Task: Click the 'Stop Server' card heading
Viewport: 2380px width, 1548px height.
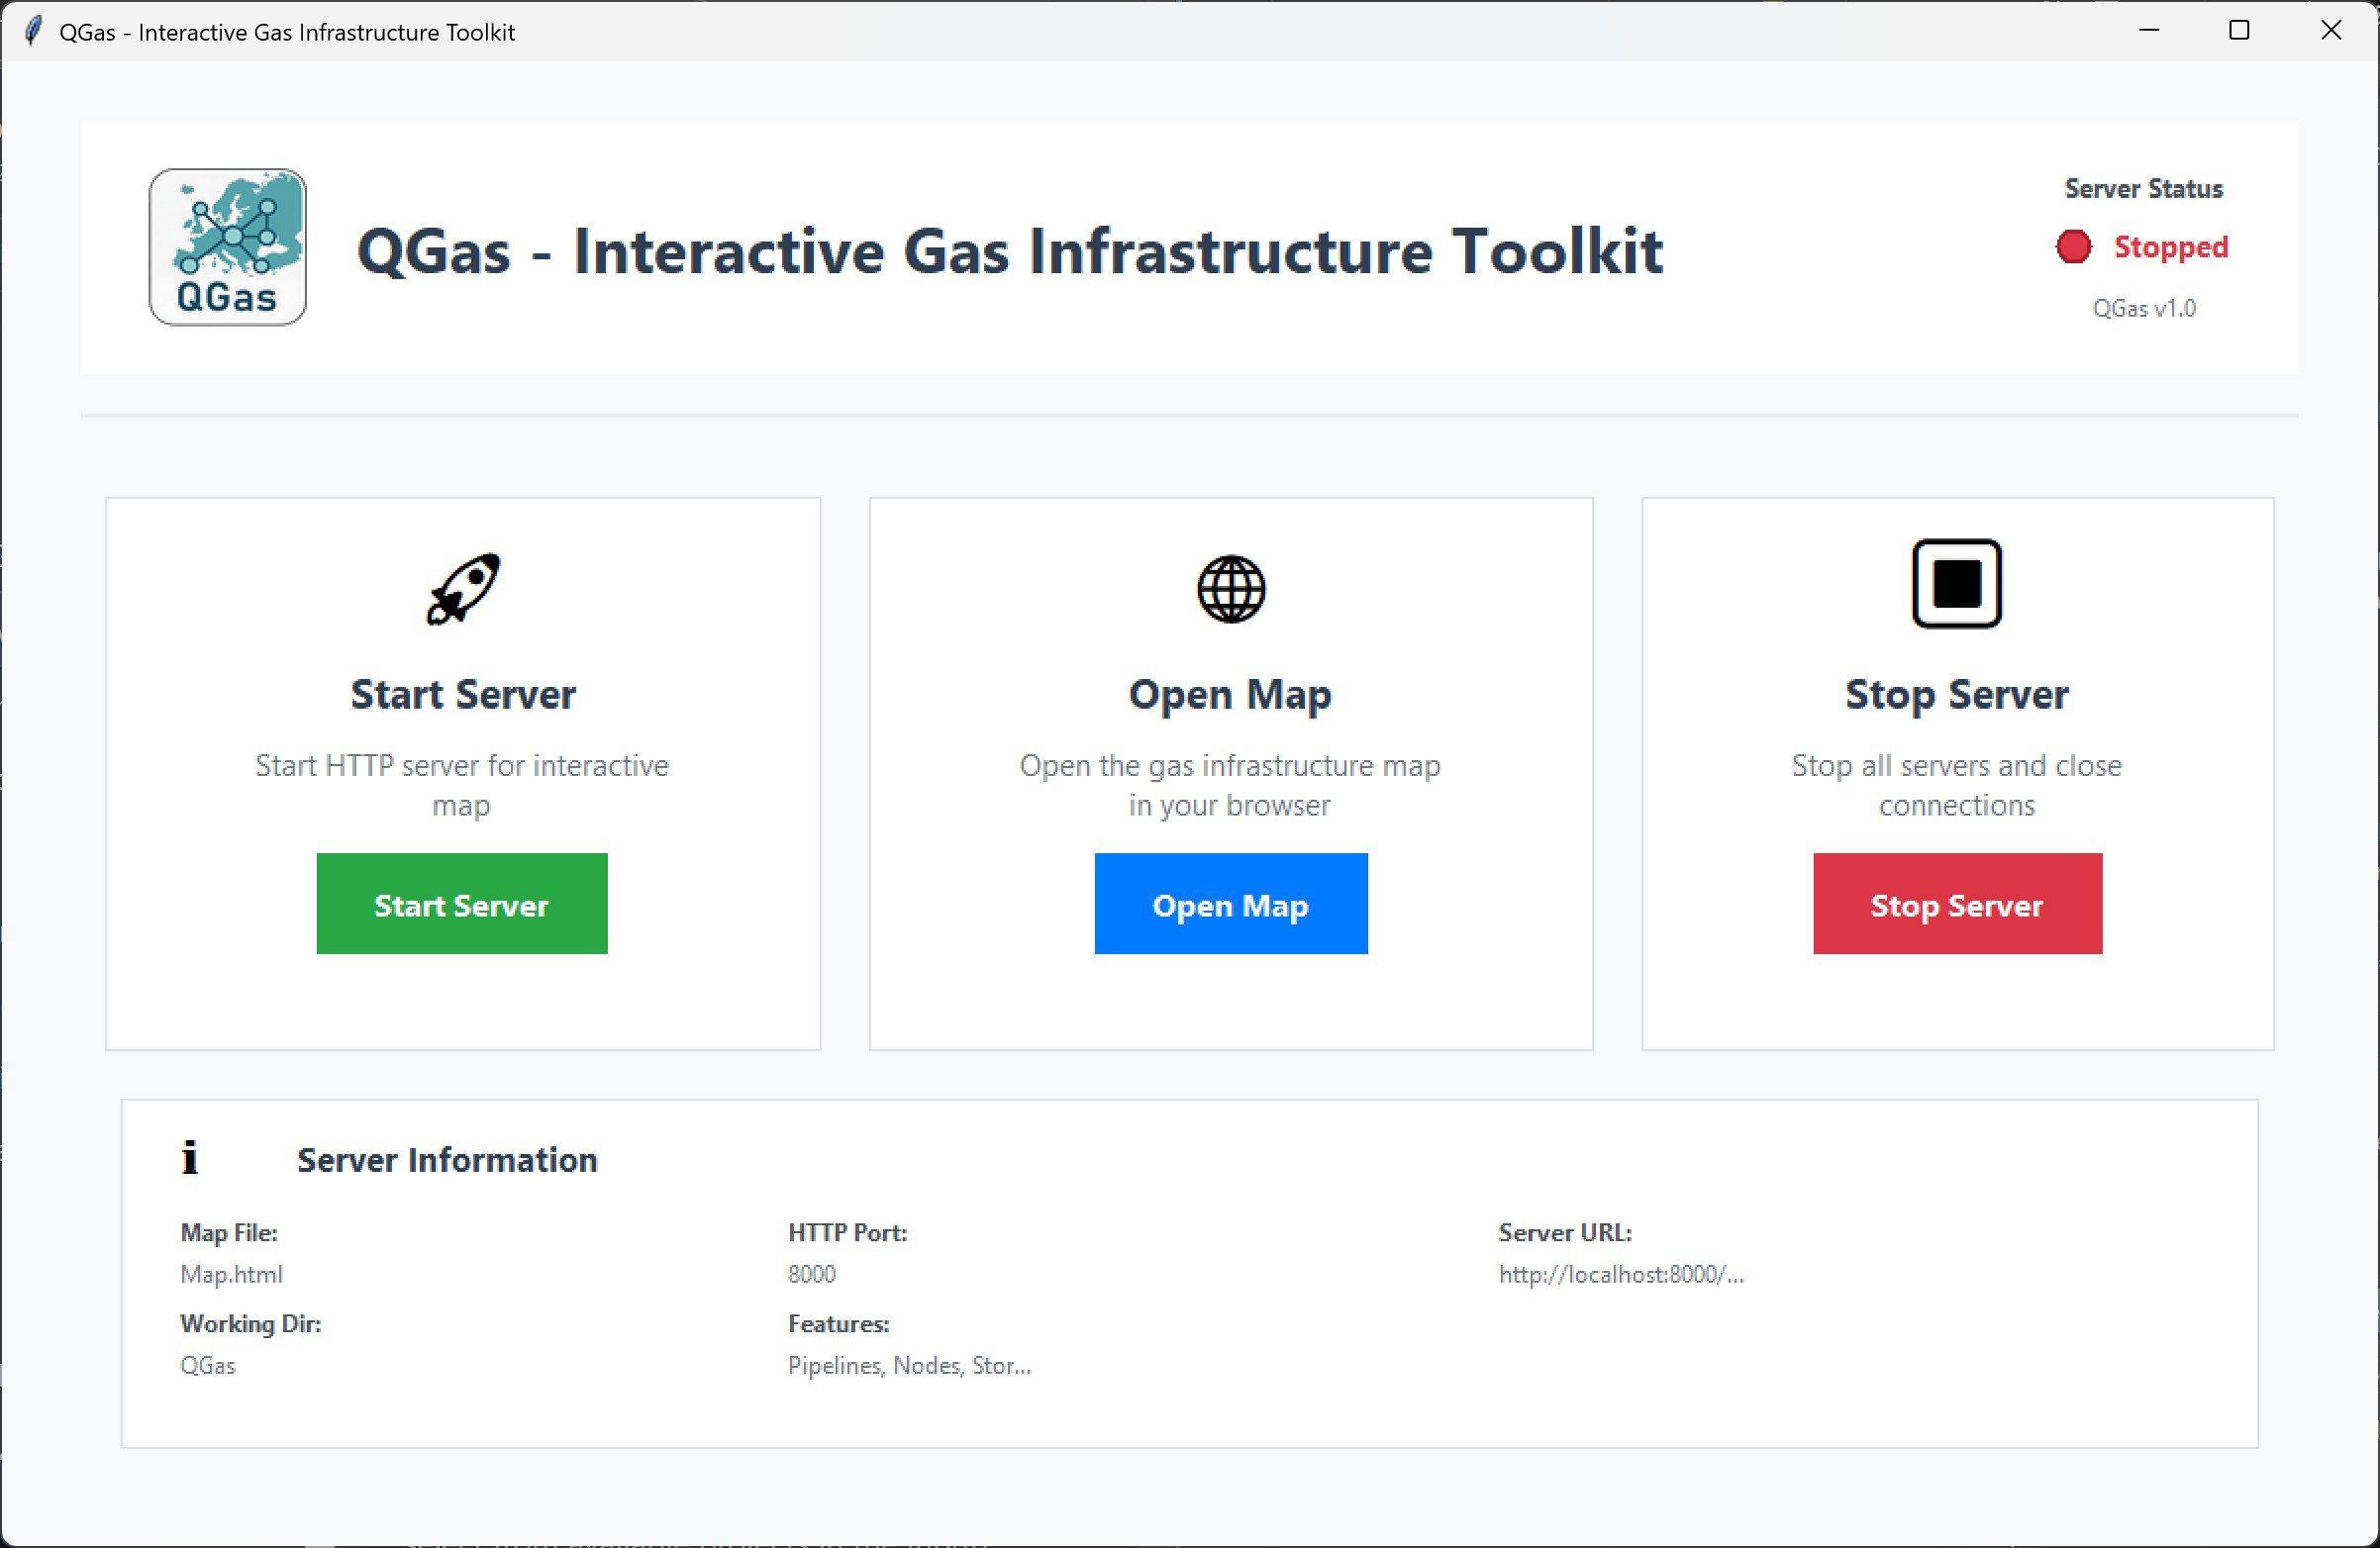Action: pos(1957,696)
